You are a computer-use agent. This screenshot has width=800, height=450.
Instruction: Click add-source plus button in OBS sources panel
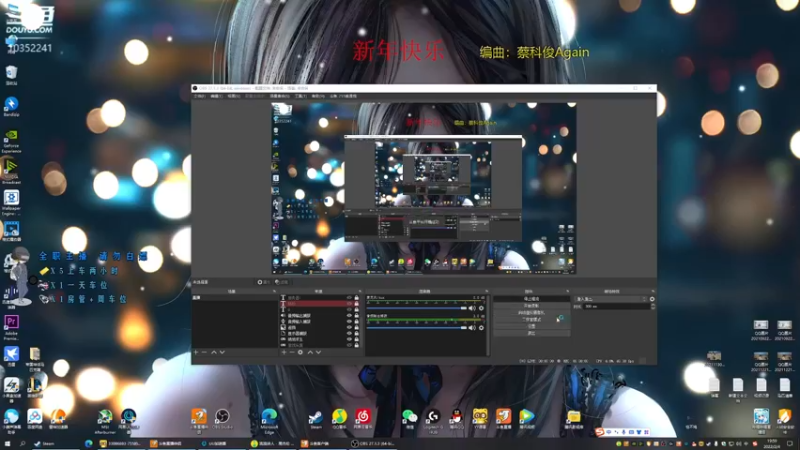[x=284, y=352]
